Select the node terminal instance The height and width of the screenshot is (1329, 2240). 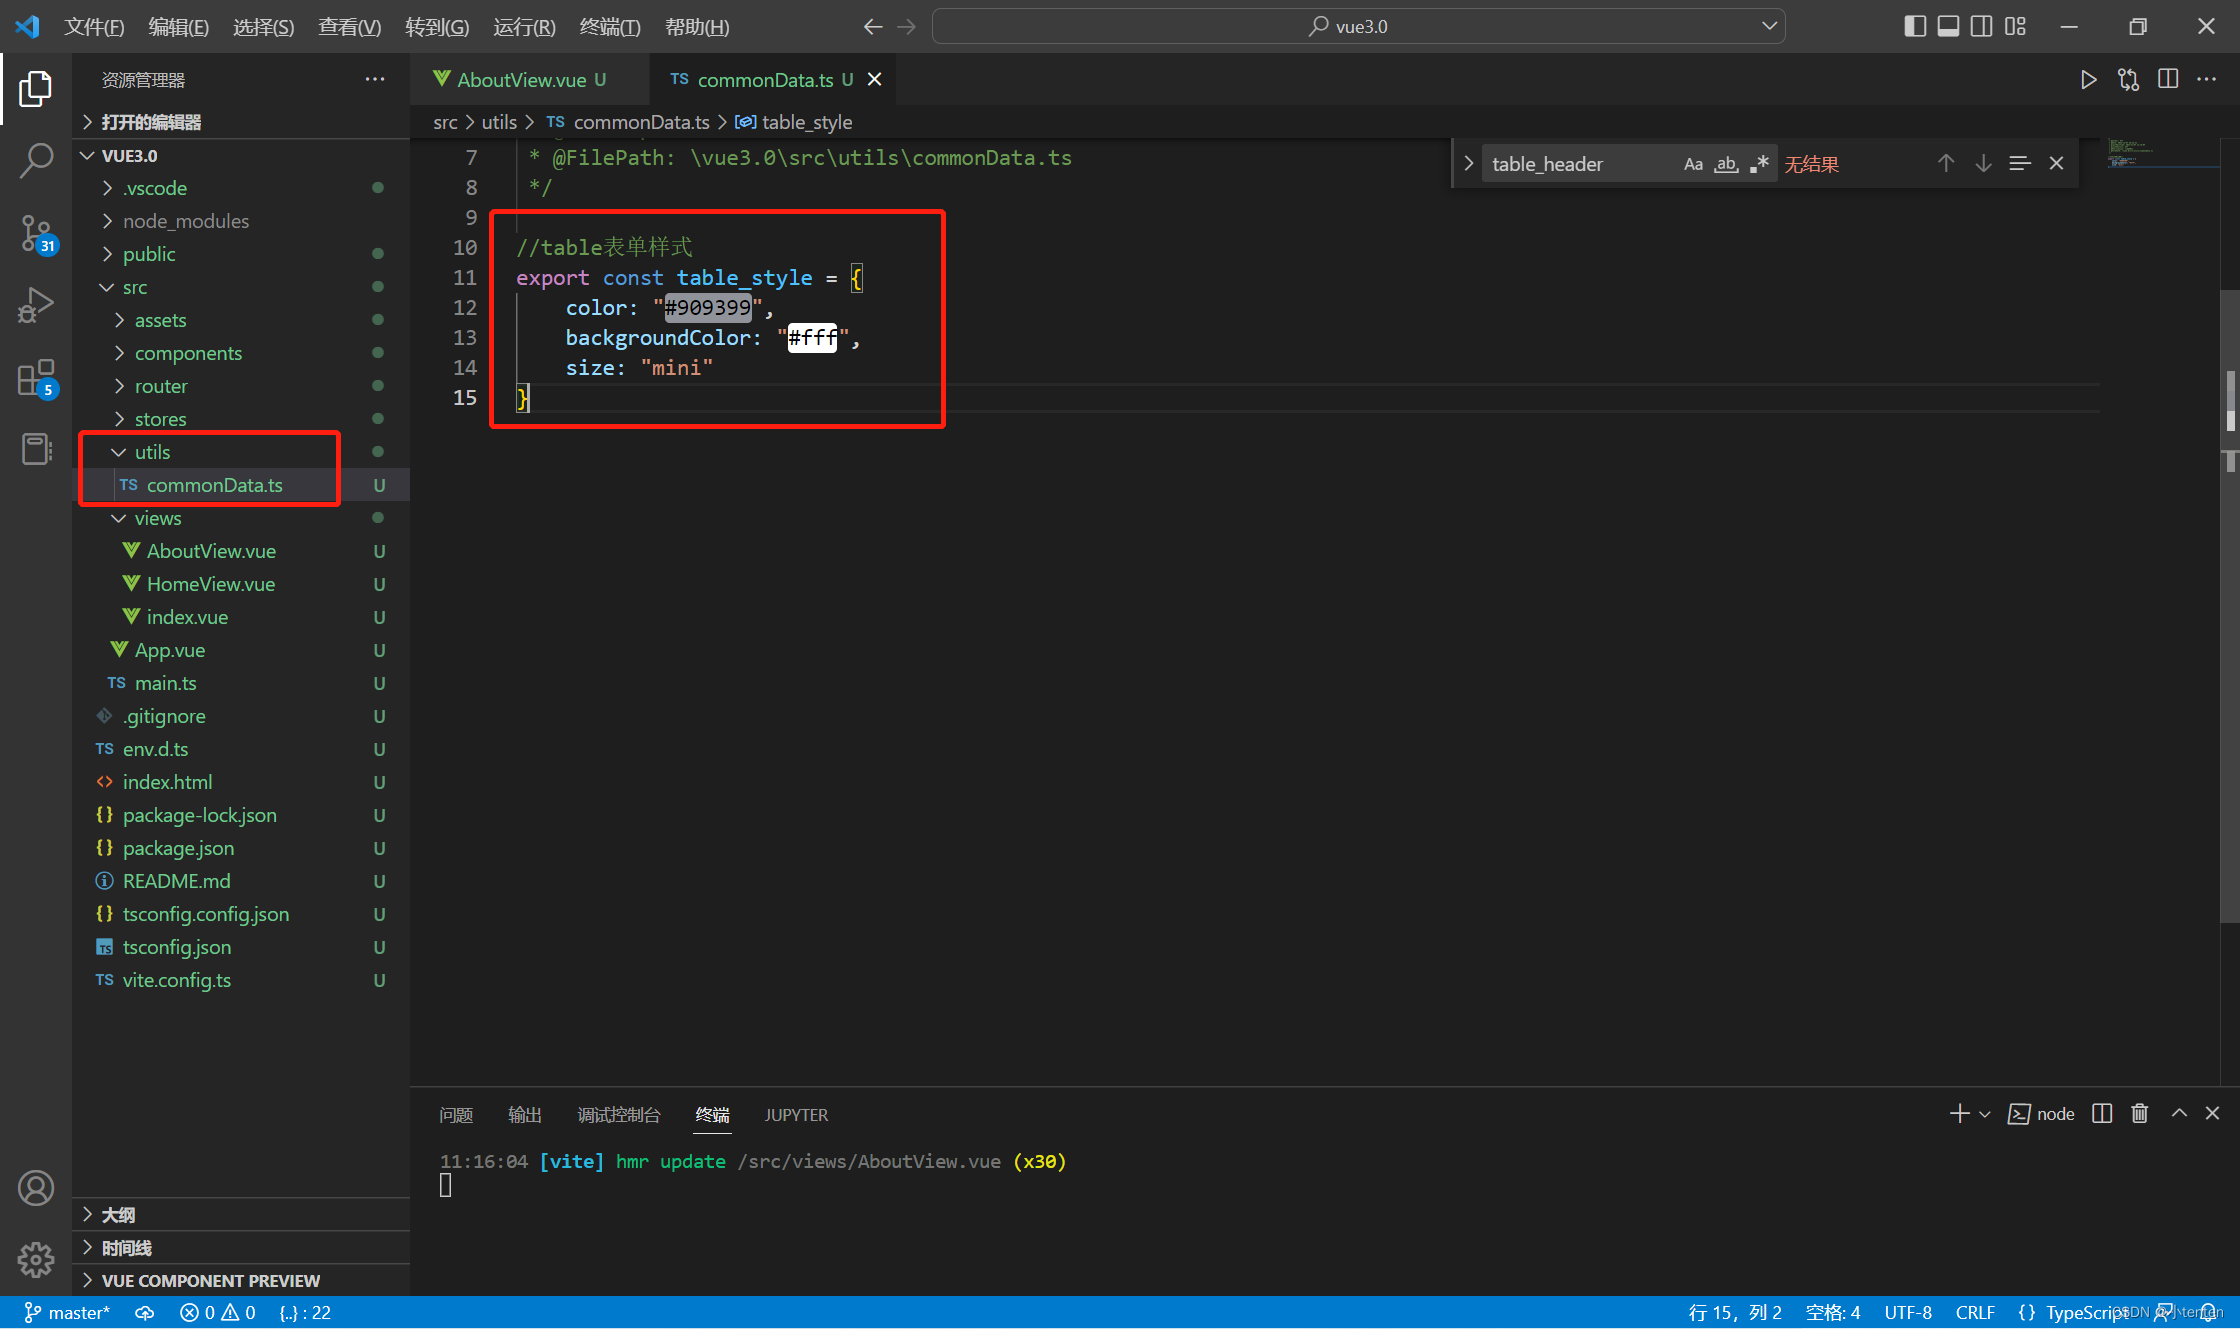tap(2041, 1114)
